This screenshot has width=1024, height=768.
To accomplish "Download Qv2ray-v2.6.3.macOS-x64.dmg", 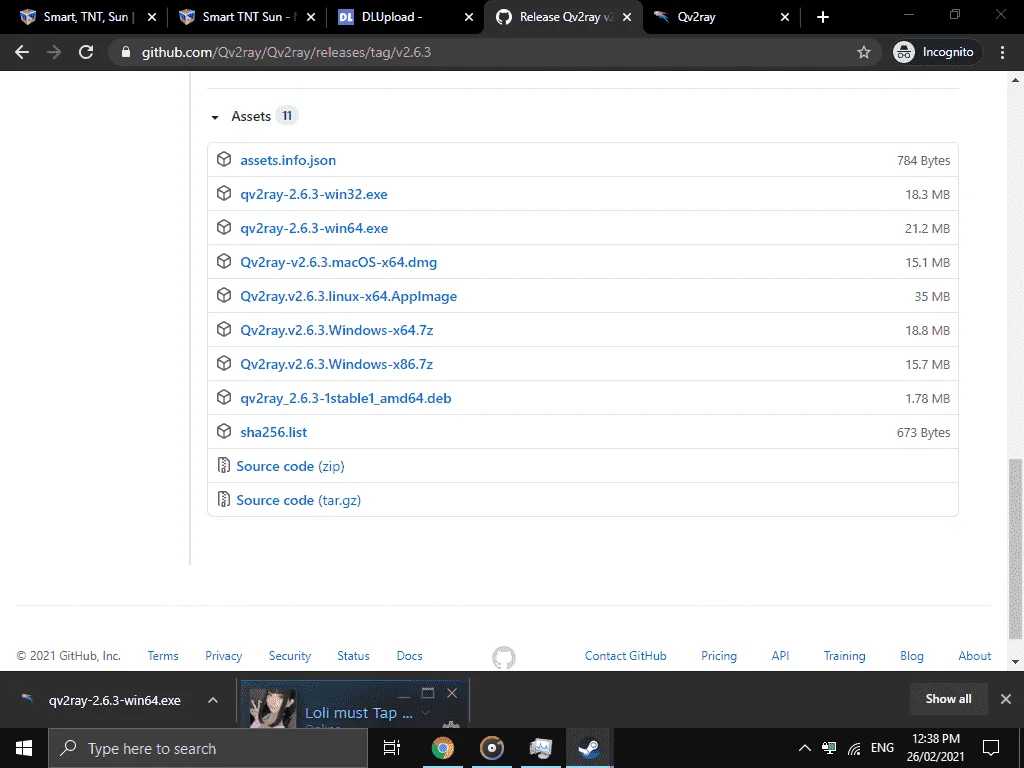I will pos(338,262).
